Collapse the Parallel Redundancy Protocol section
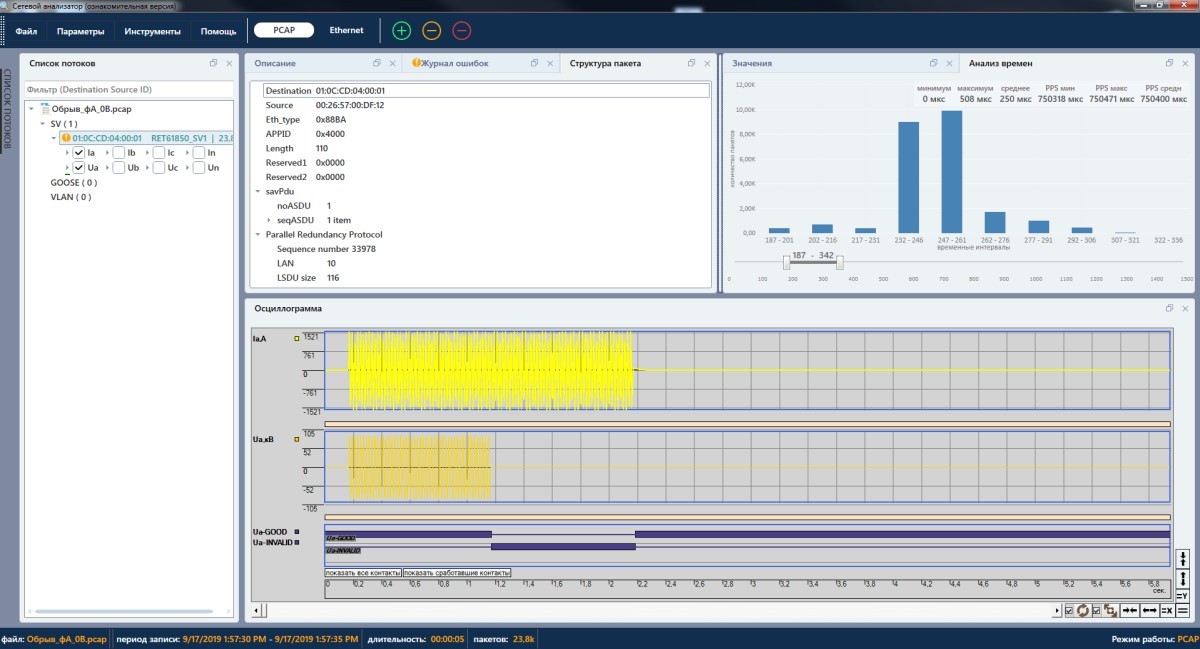Image resolution: width=1200 pixels, height=649 pixels. pyautogui.click(x=258, y=235)
